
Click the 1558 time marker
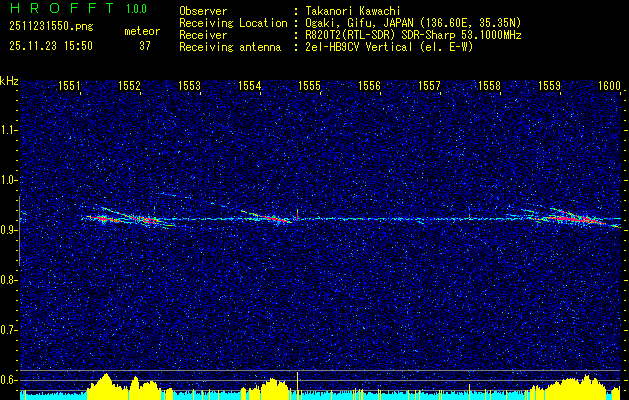(489, 85)
